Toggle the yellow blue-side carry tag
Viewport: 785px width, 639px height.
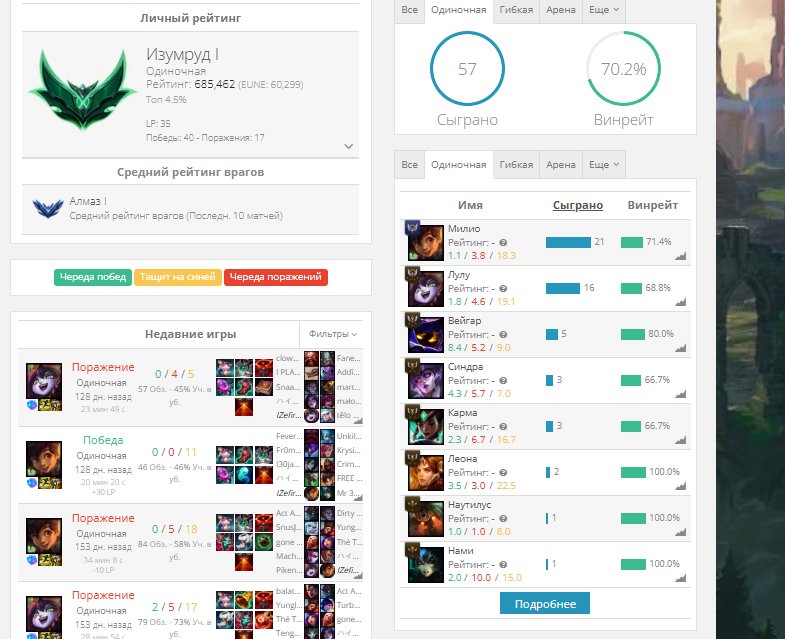click(x=178, y=277)
